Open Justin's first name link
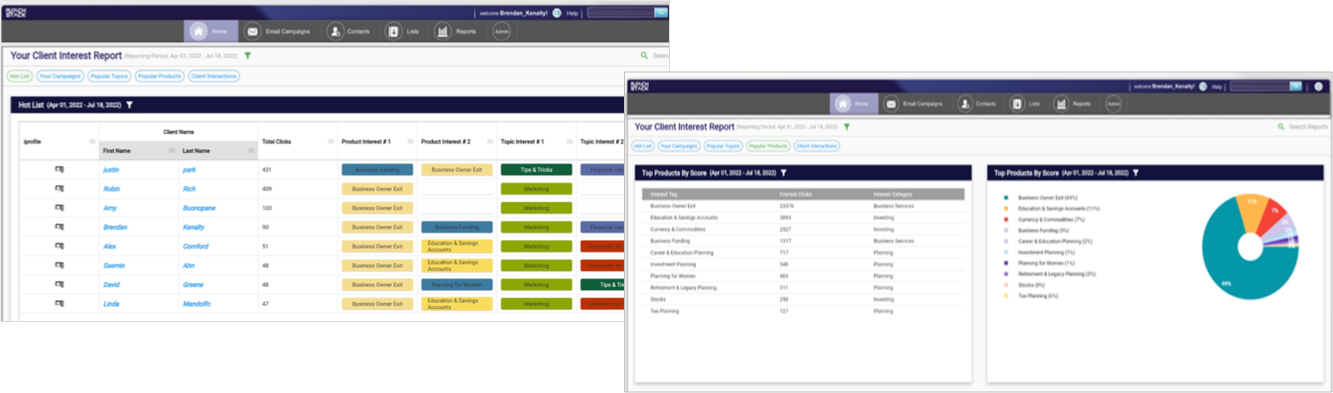This screenshot has width=1333, height=393. point(111,170)
